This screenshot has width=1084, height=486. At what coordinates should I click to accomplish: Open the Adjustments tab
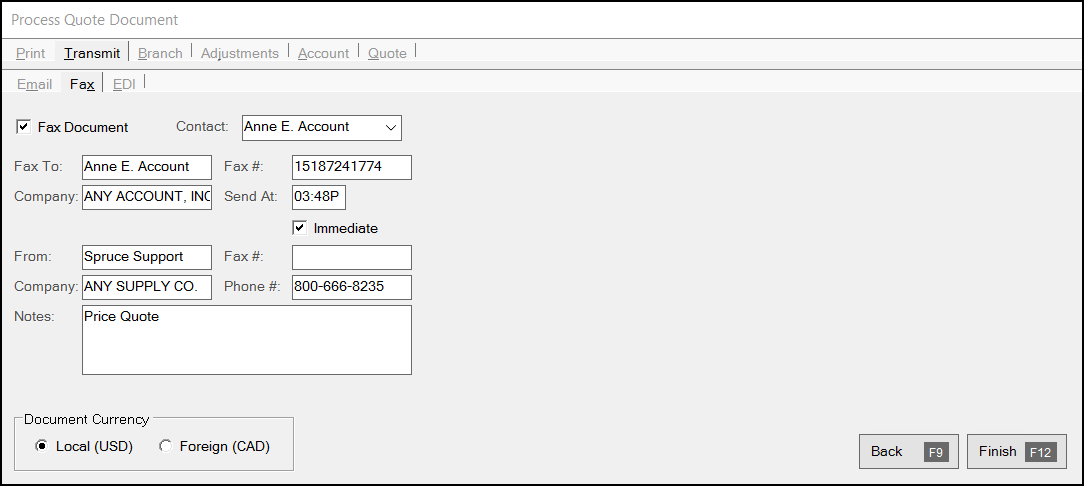(240, 53)
